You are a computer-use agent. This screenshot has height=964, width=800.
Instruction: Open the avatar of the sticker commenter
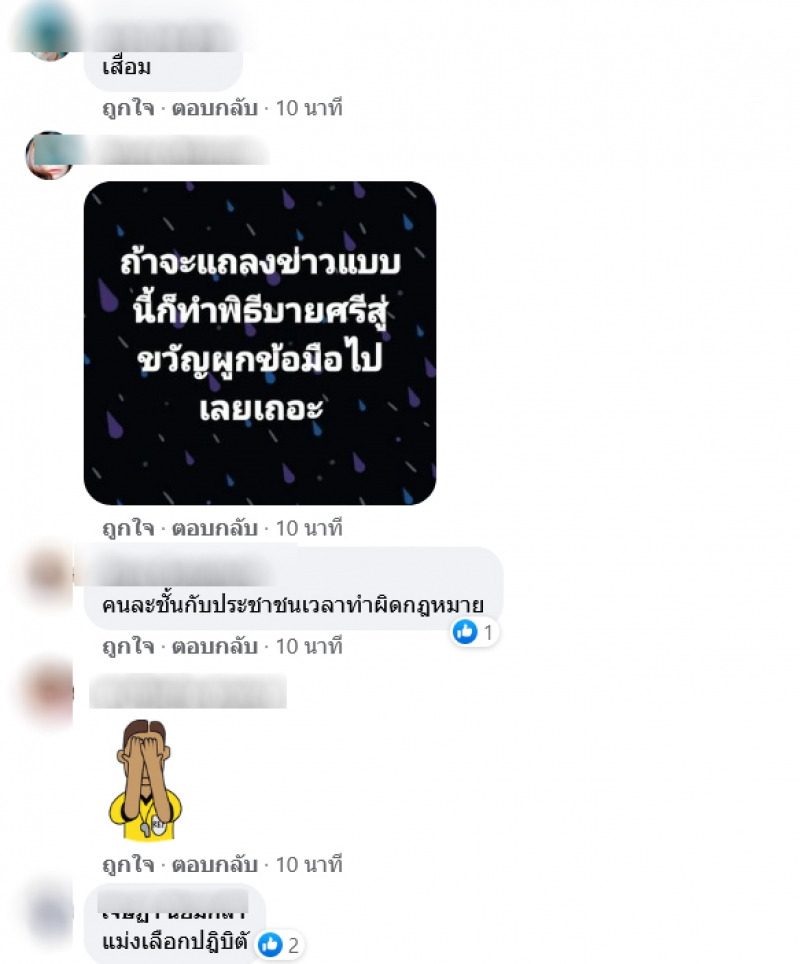(49, 692)
